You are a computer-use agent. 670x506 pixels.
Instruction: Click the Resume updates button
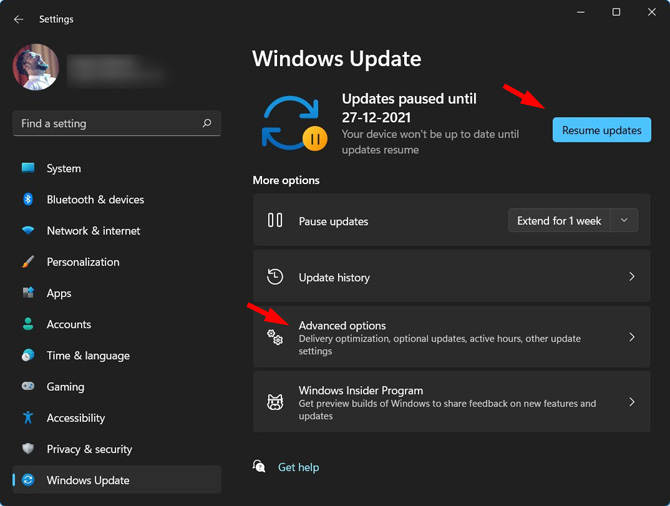click(602, 130)
